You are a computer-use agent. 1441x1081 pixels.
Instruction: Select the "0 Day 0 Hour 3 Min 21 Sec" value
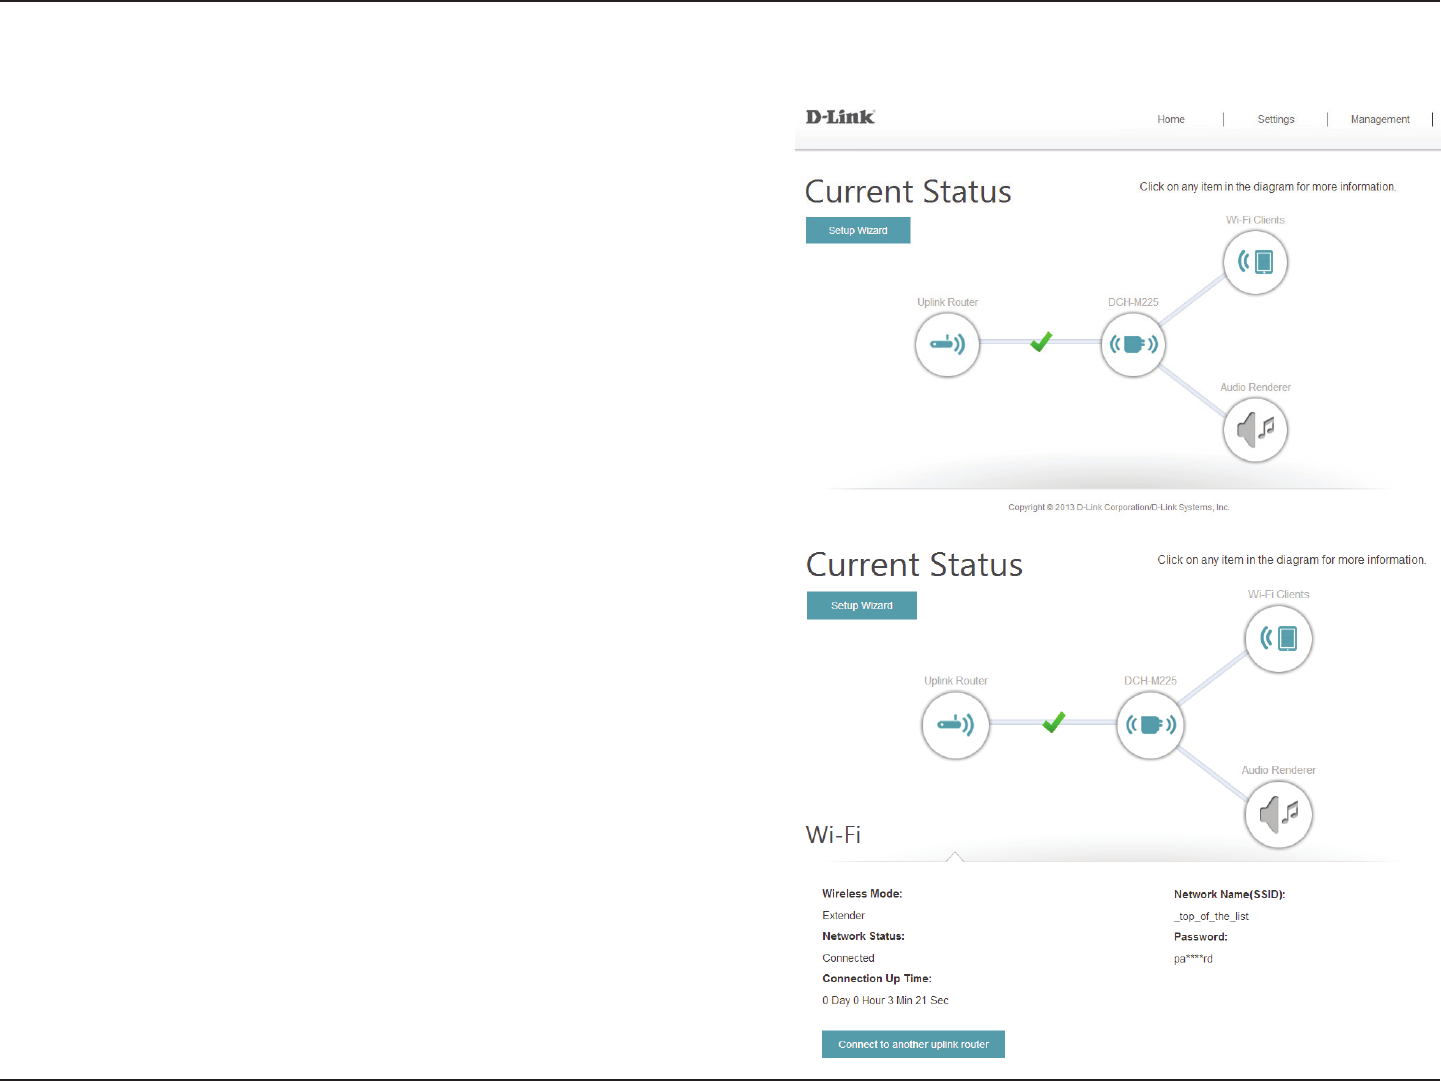point(885,1000)
